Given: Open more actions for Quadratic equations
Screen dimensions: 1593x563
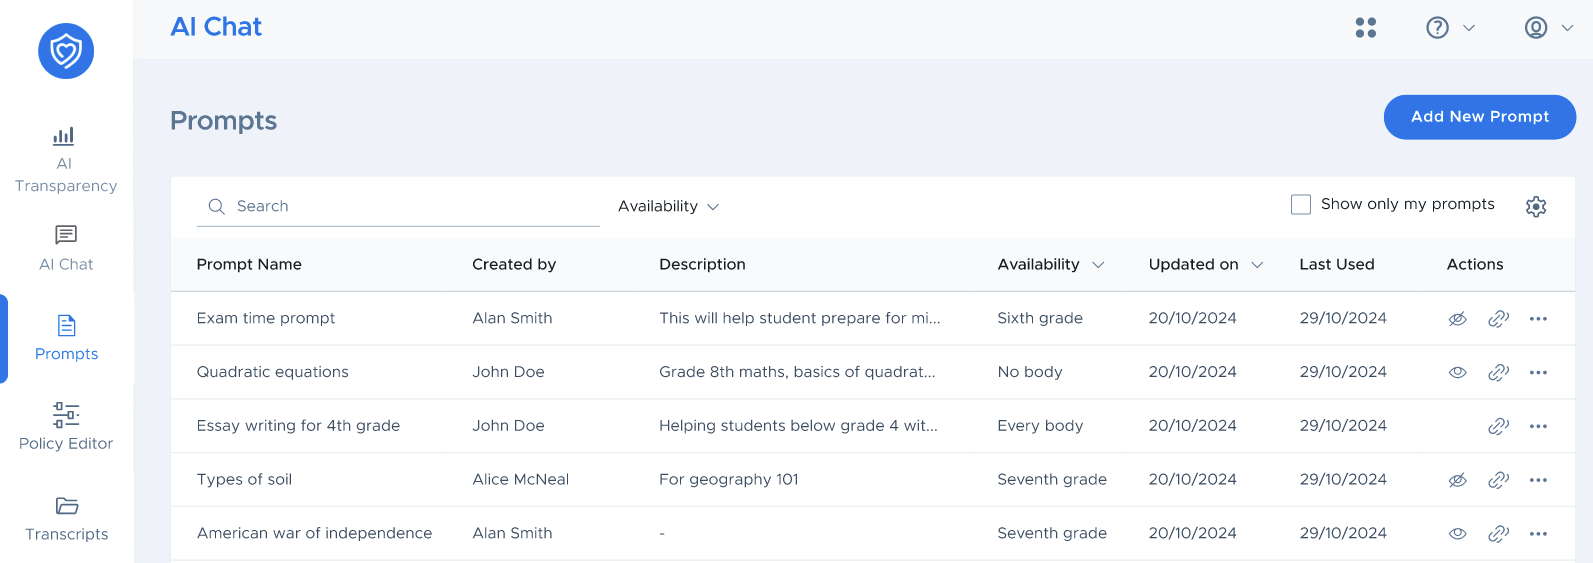Looking at the screenshot, I should [1538, 373].
